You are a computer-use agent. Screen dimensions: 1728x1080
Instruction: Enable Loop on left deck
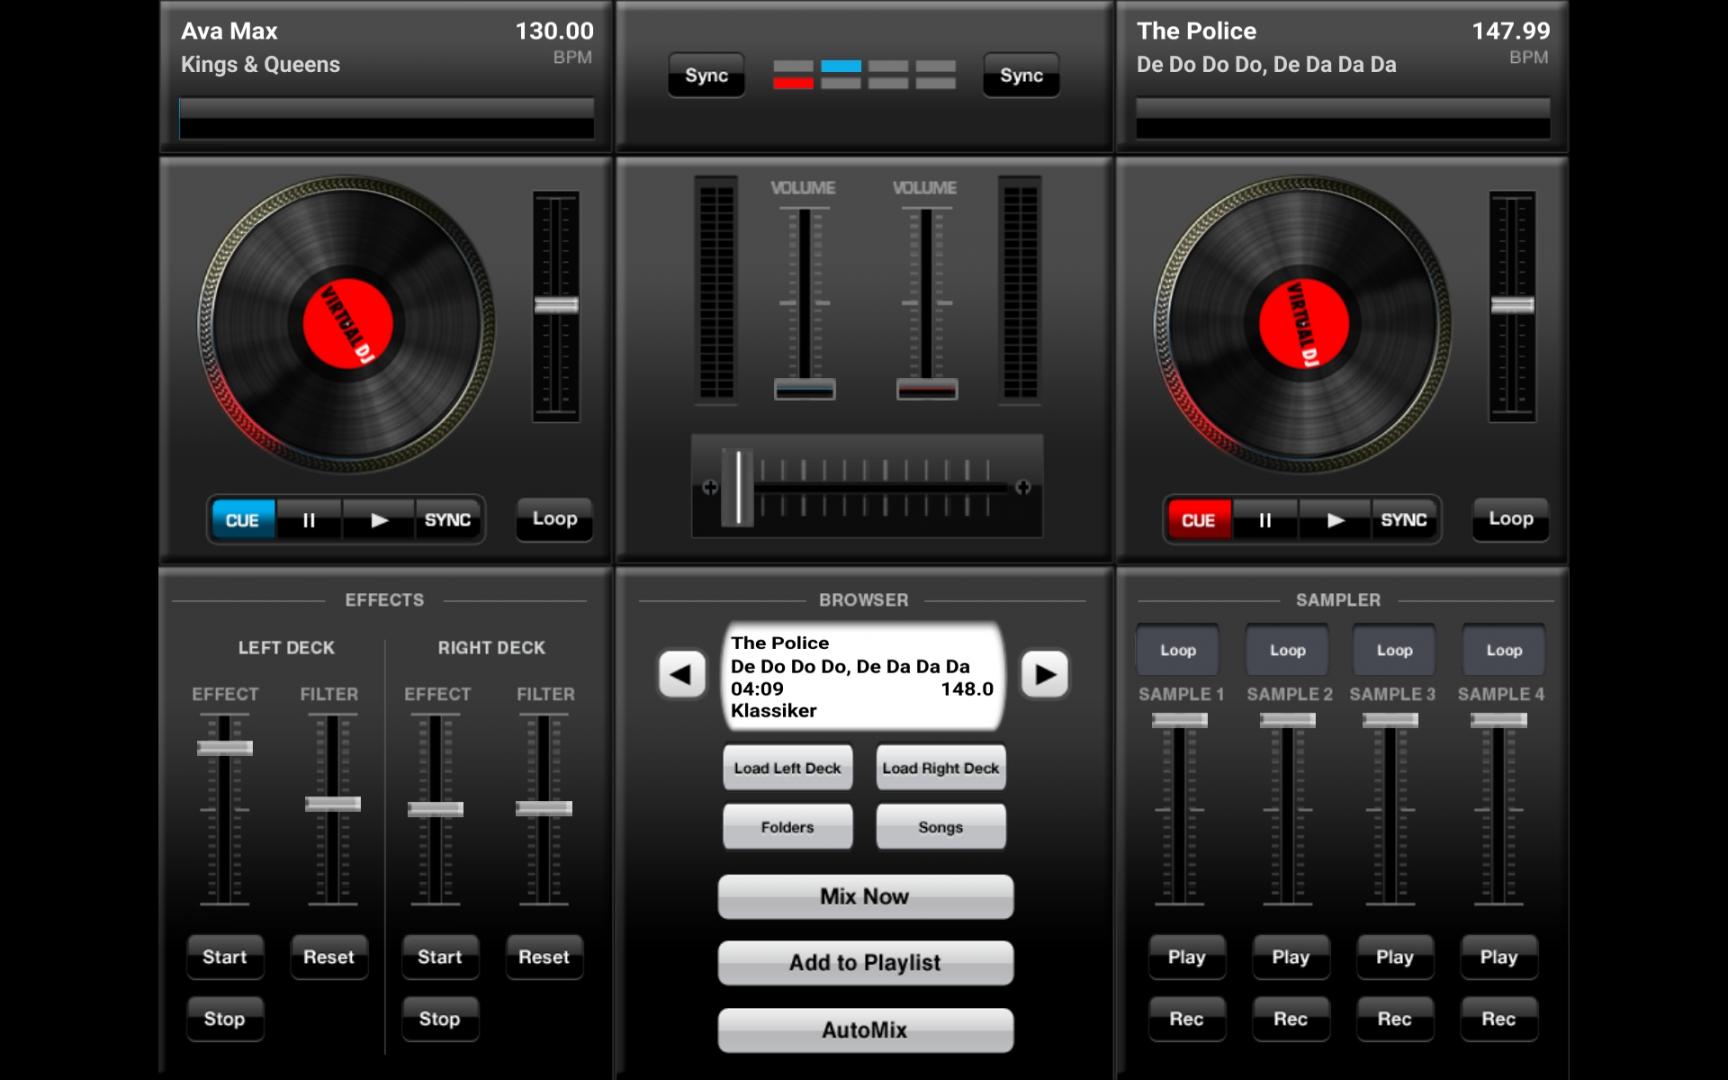(555, 519)
